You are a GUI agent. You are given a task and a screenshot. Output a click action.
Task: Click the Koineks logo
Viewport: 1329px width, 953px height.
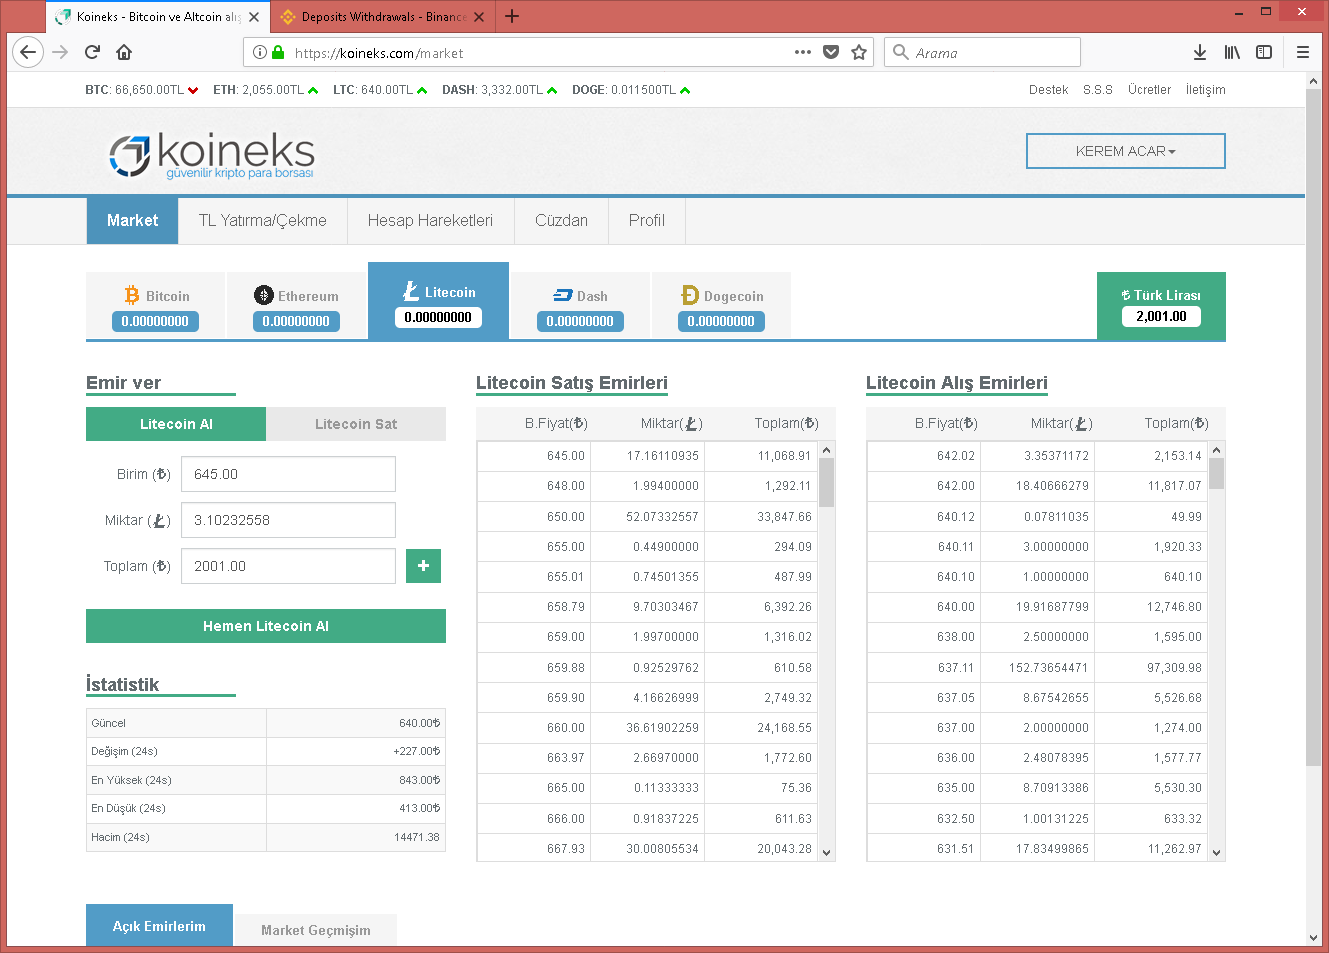(212, 155)
